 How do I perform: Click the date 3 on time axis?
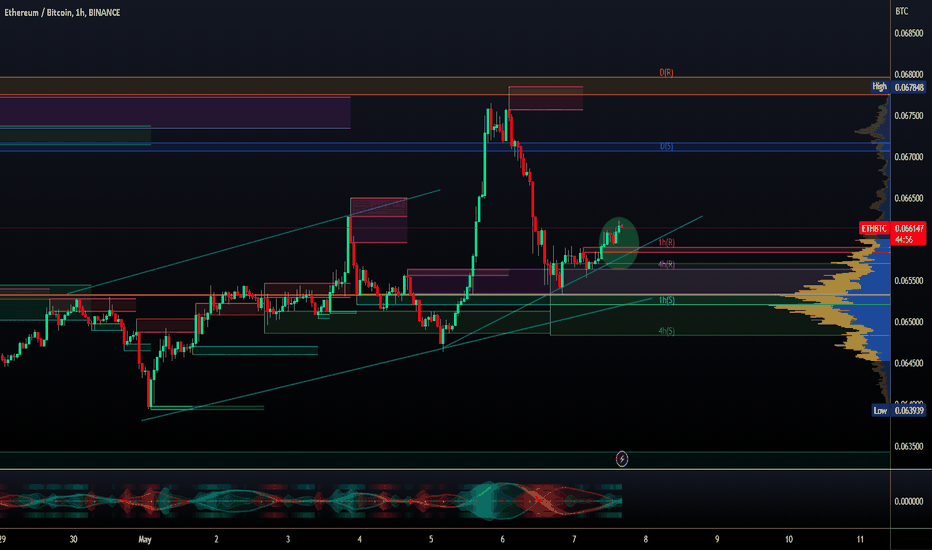(288, 539)
